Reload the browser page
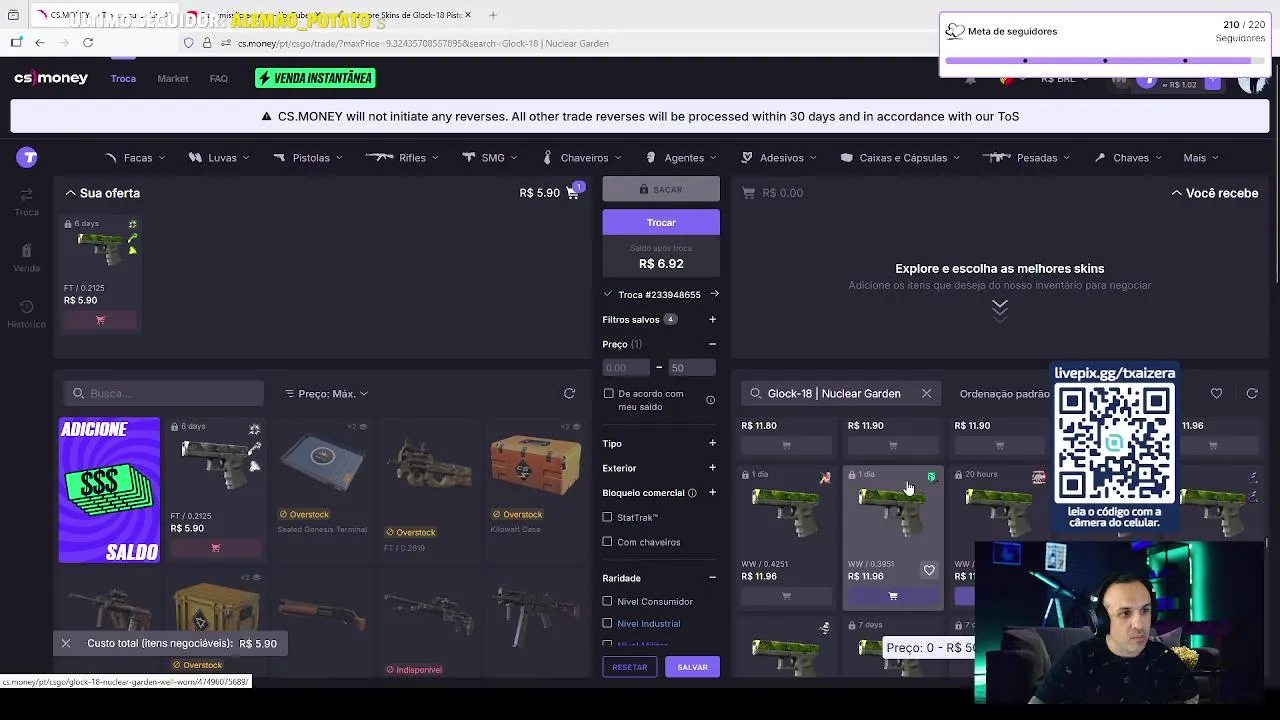Screen dimensions: 1280x720 [88, 43]
